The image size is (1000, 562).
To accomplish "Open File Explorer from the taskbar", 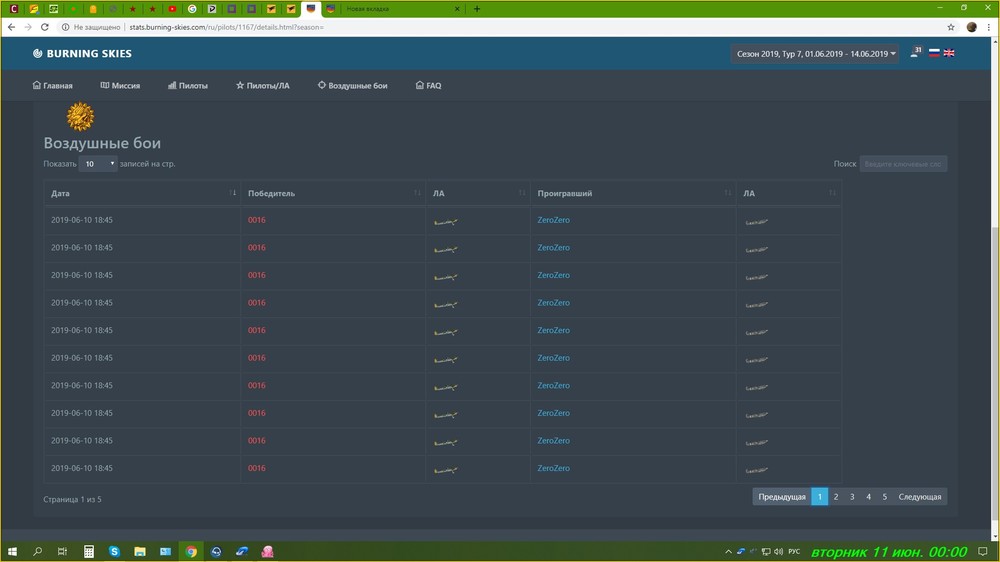I will click(x=140, y=552).
